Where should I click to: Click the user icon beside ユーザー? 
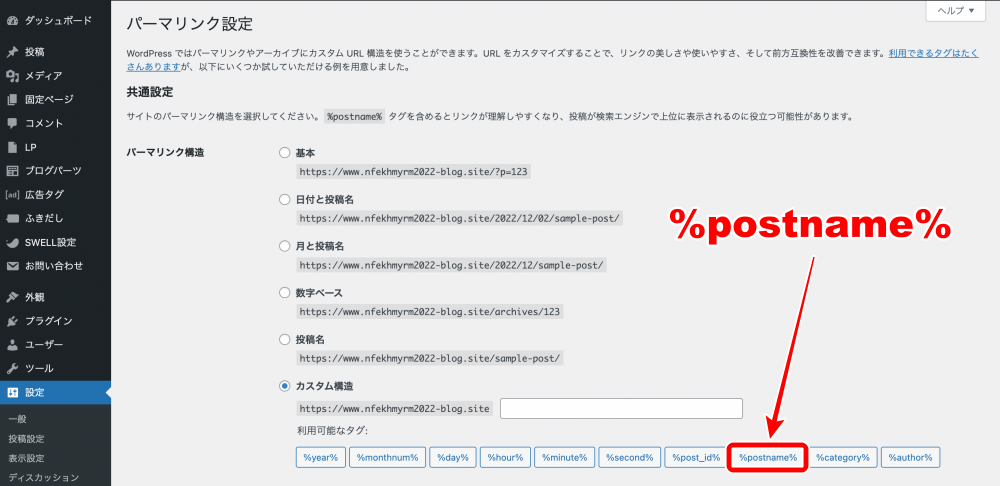pyautogui.click(x=12, y=344)
